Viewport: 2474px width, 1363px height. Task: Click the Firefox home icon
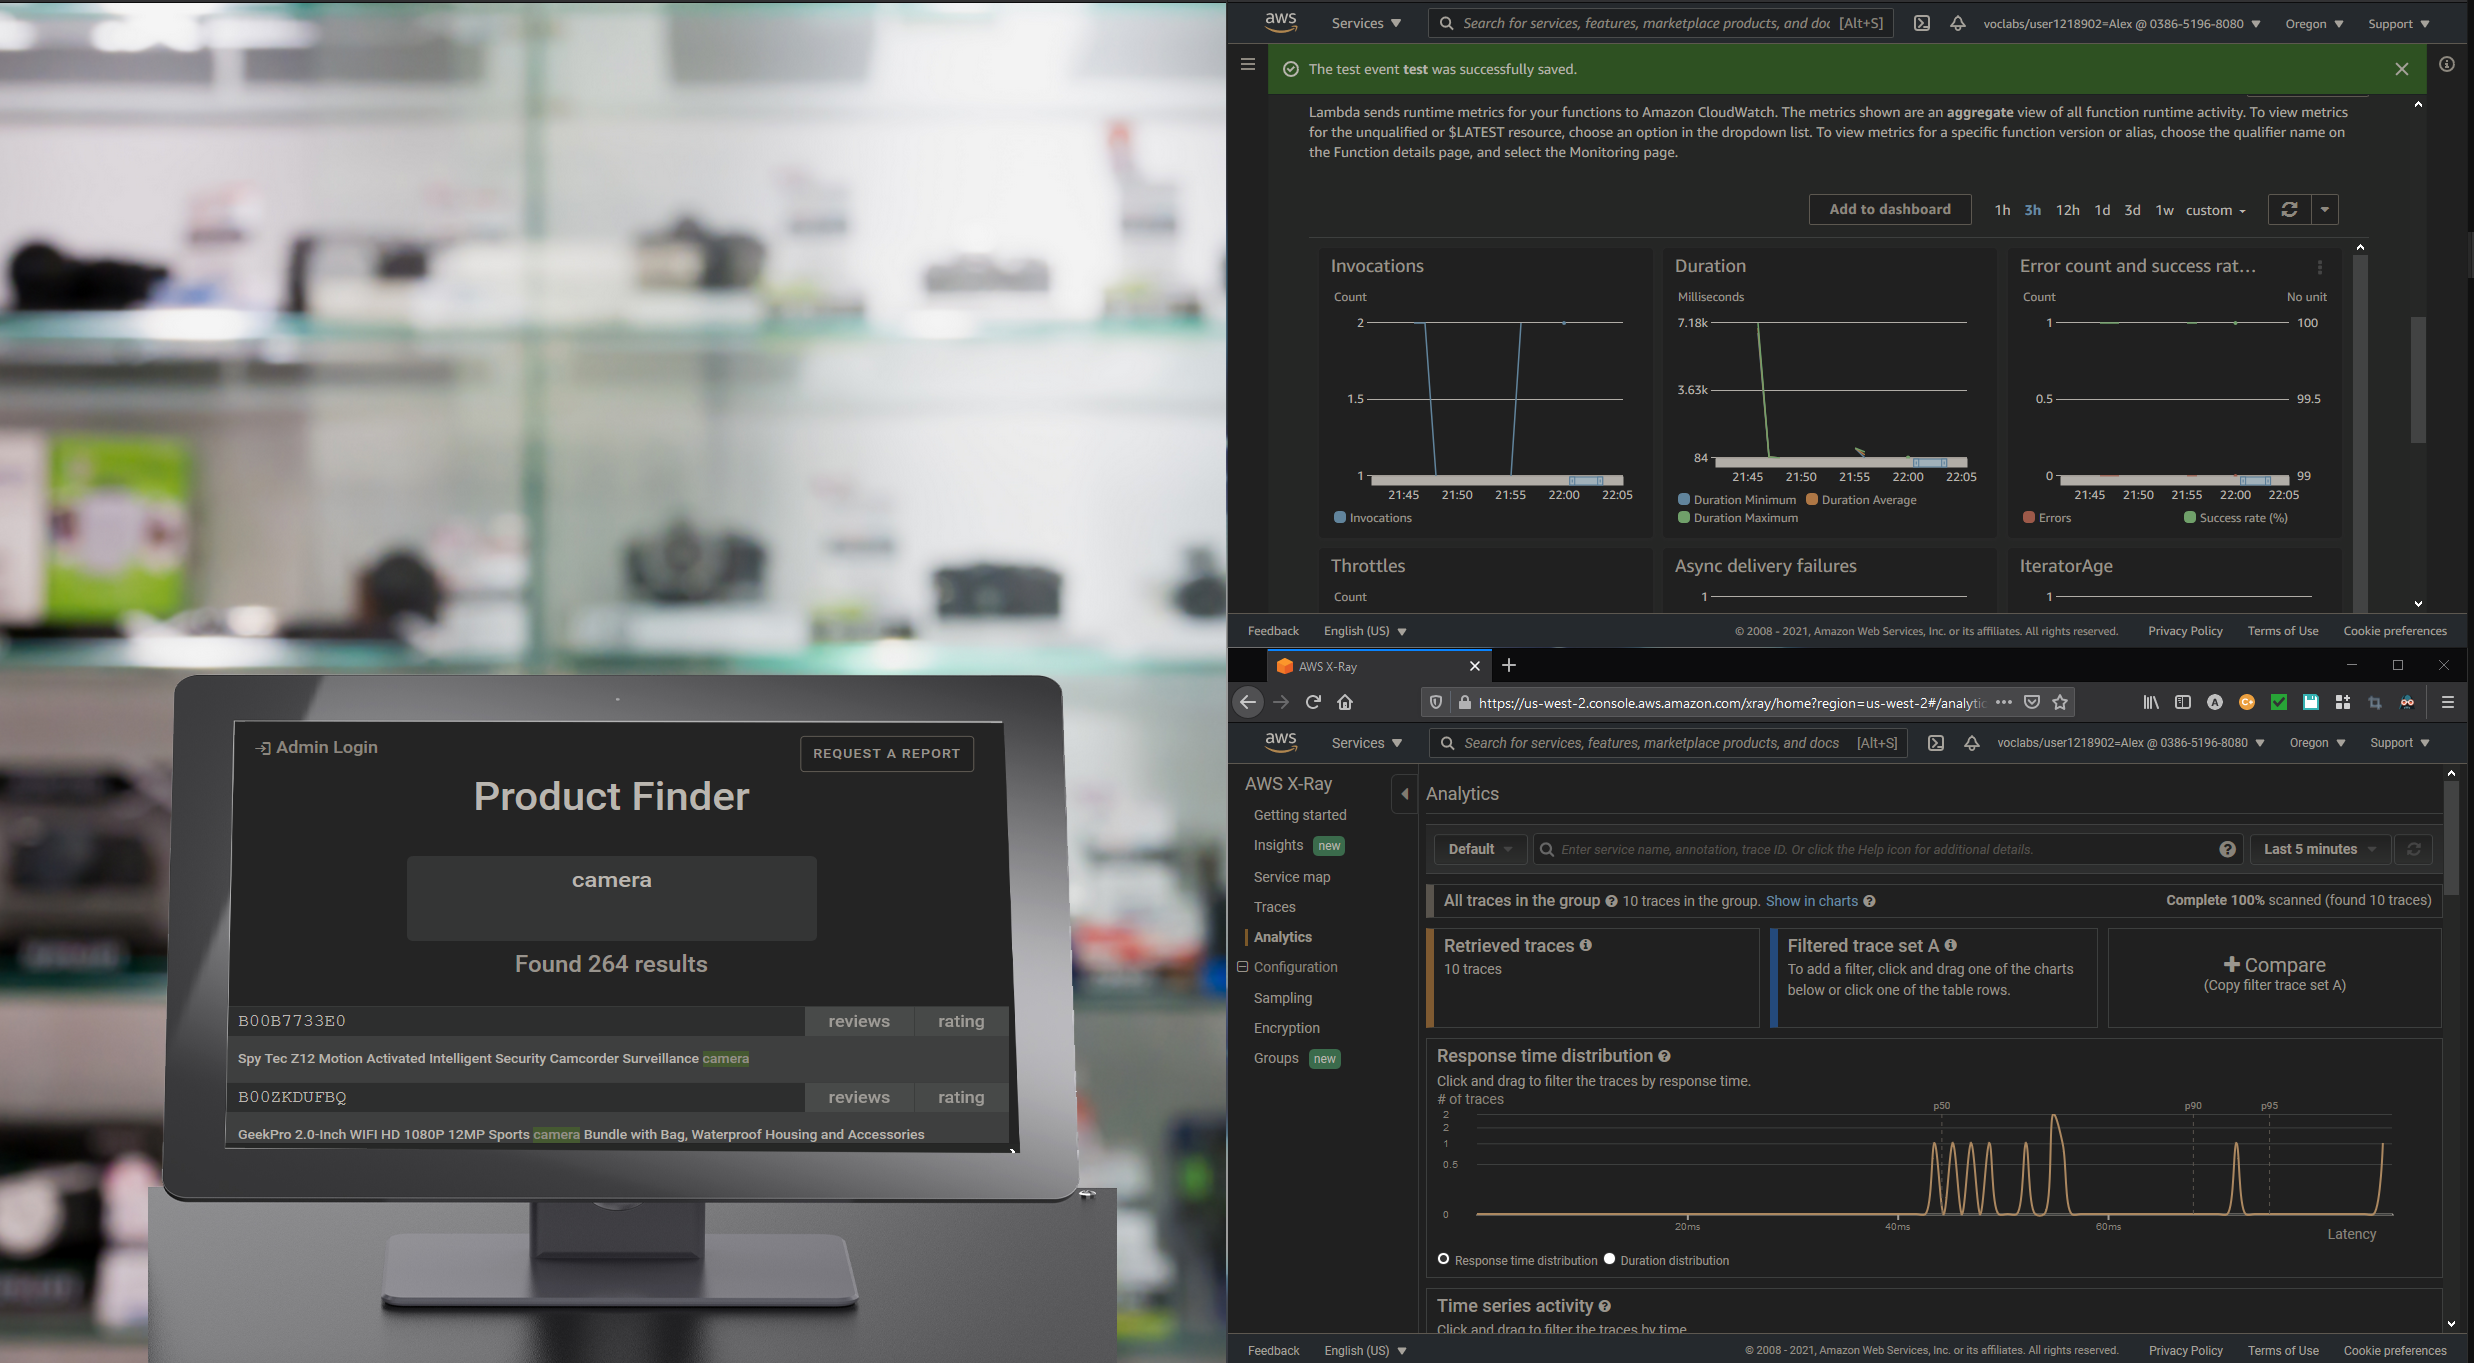[1345, 702]
